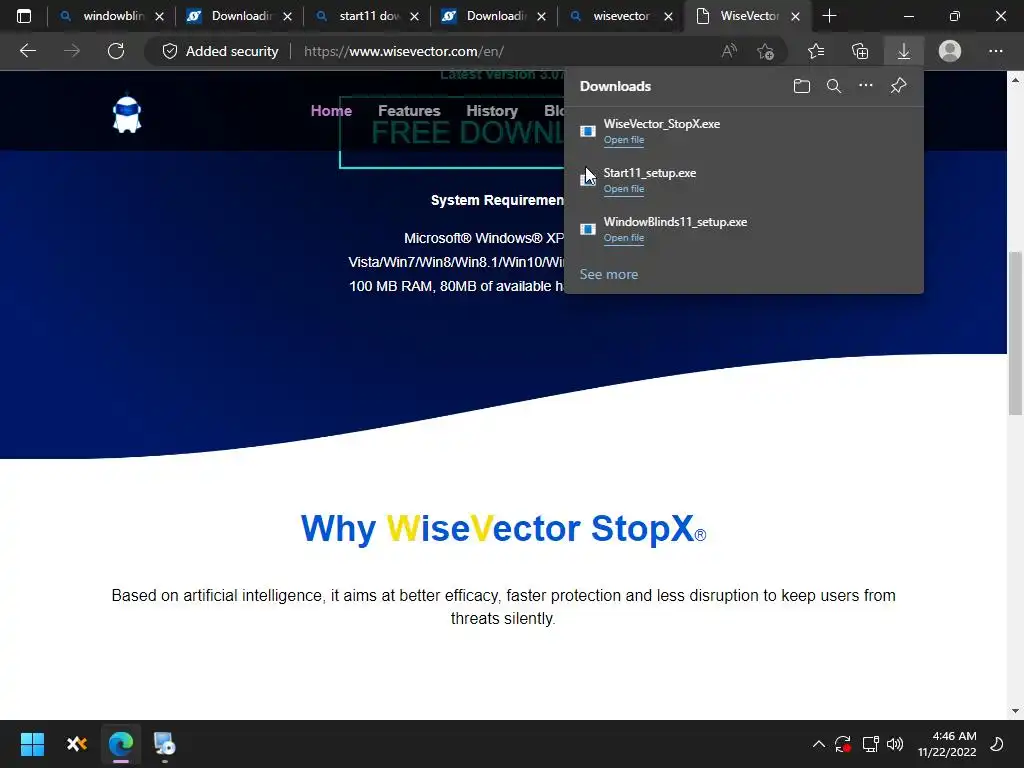Click the sync update tray icon
The image size is (1024, 768).
click(x=843, y=744)
